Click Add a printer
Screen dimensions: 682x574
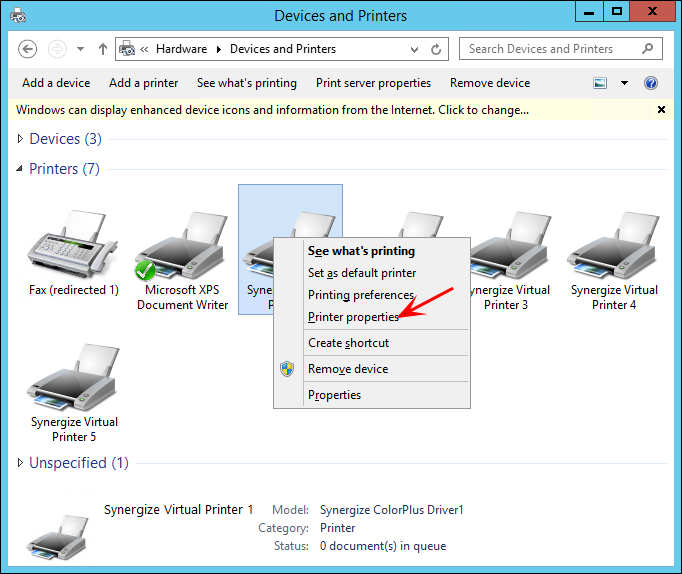point(144,83)
